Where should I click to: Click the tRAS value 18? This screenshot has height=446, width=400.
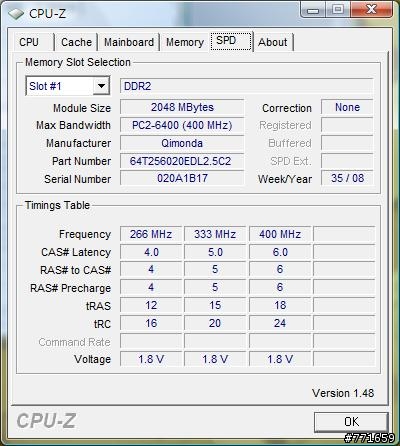280,305
